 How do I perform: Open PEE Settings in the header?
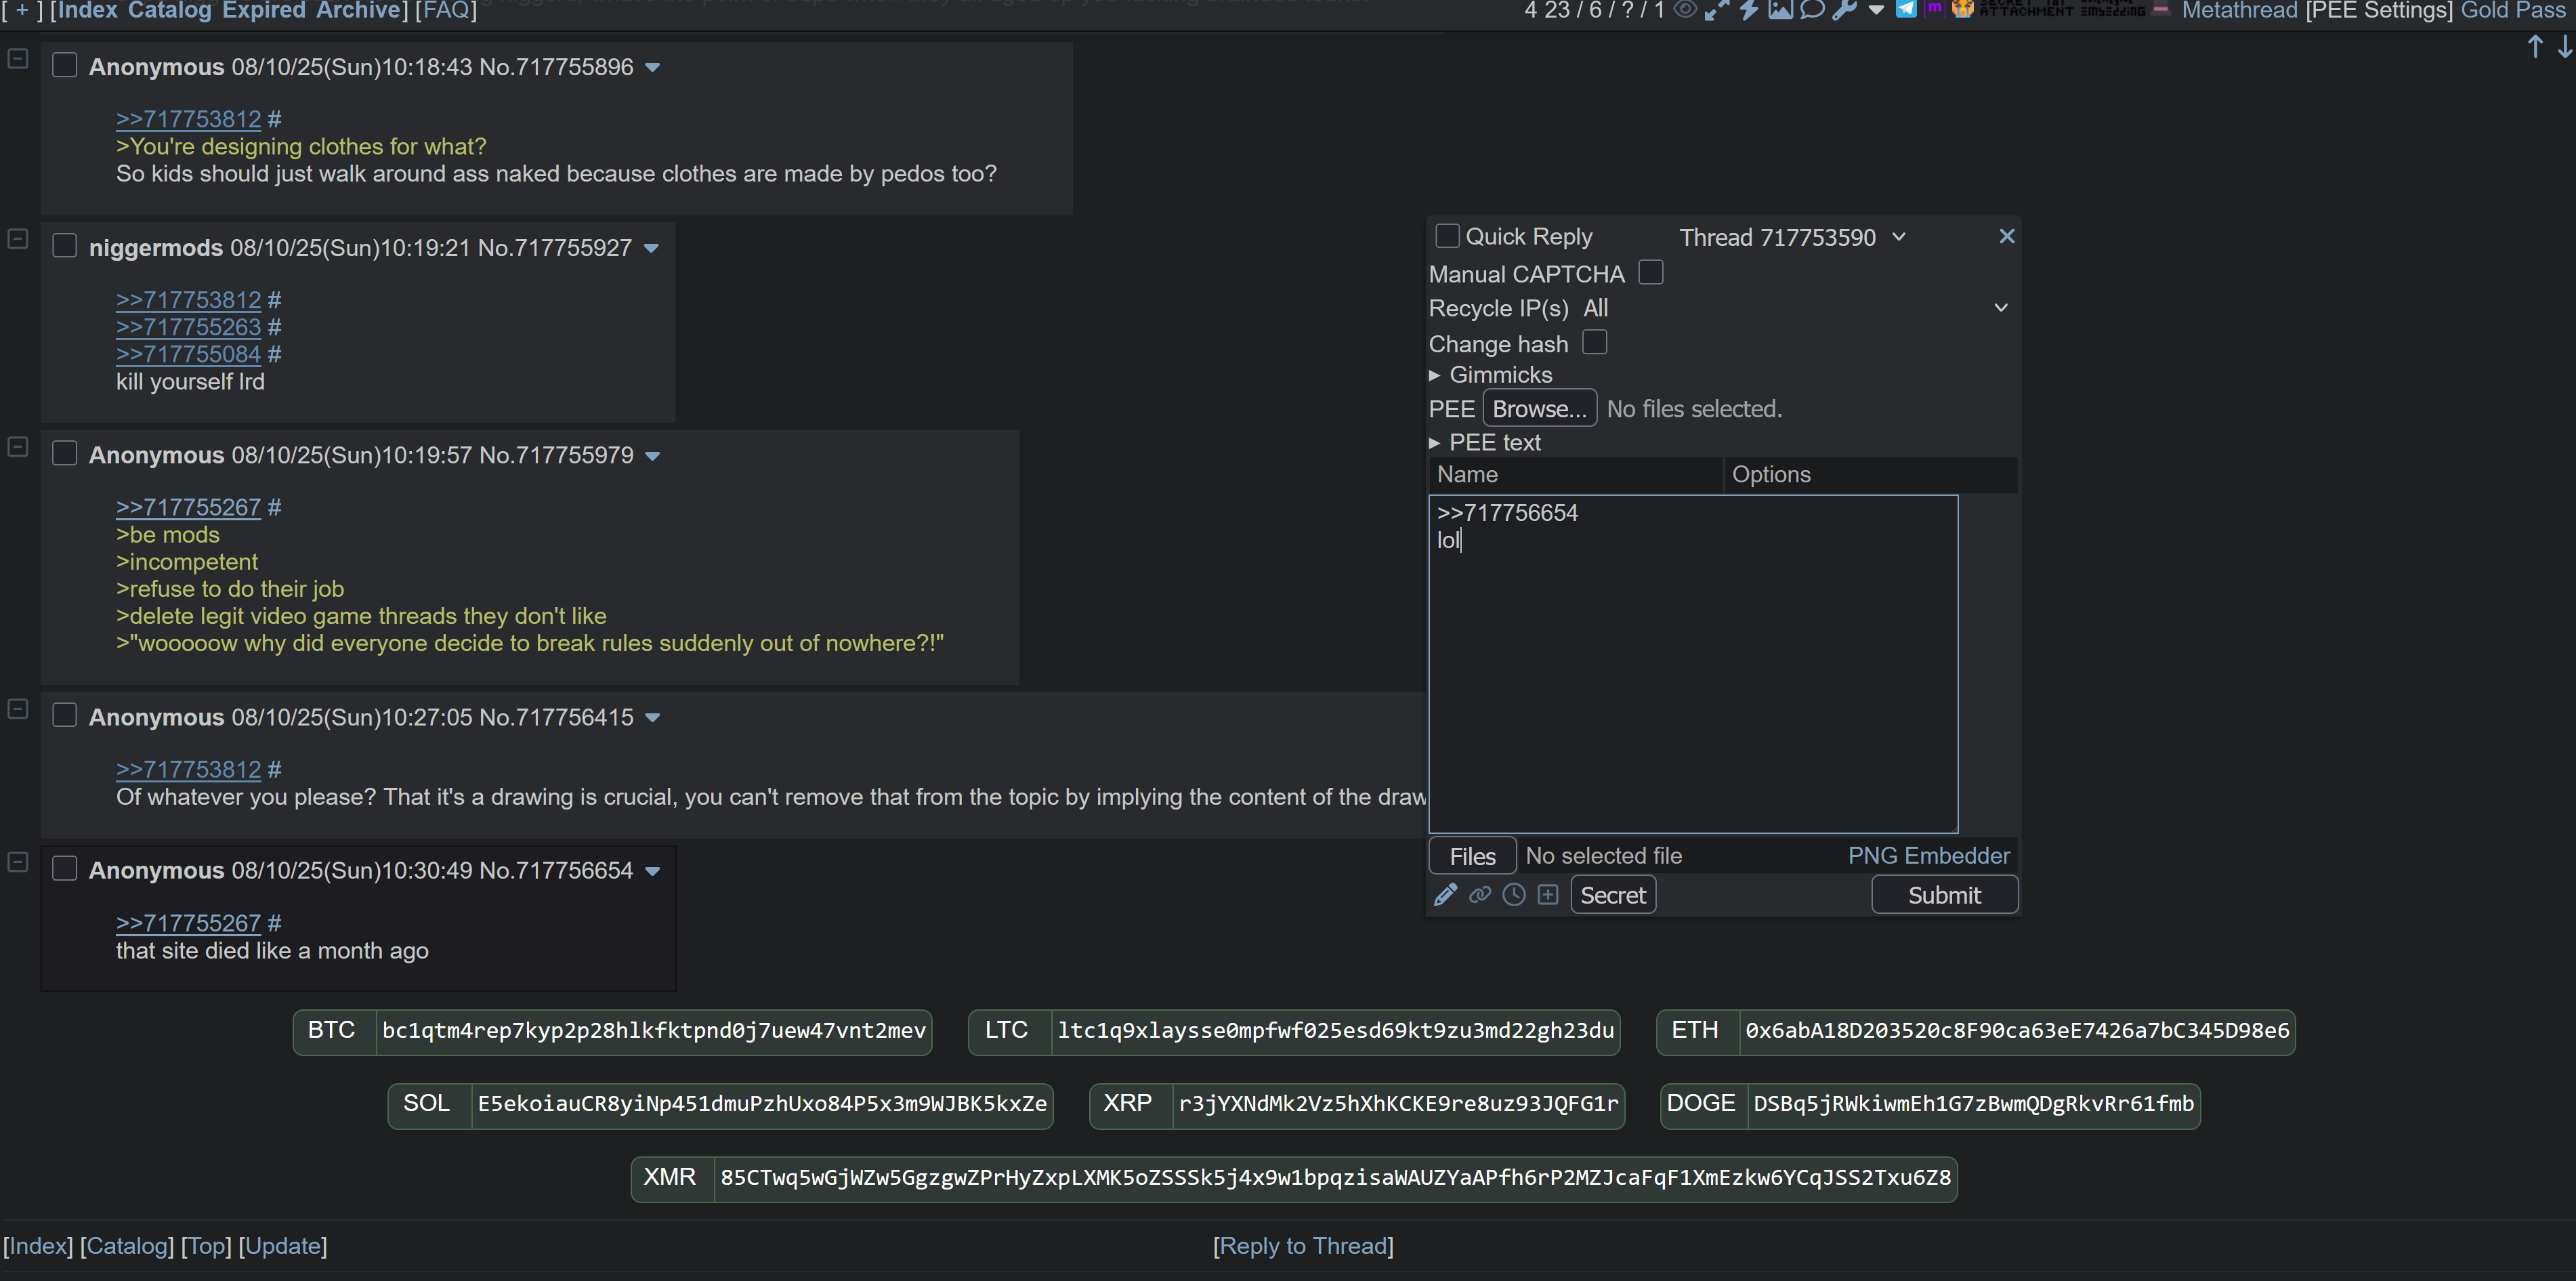(2378, 11)
